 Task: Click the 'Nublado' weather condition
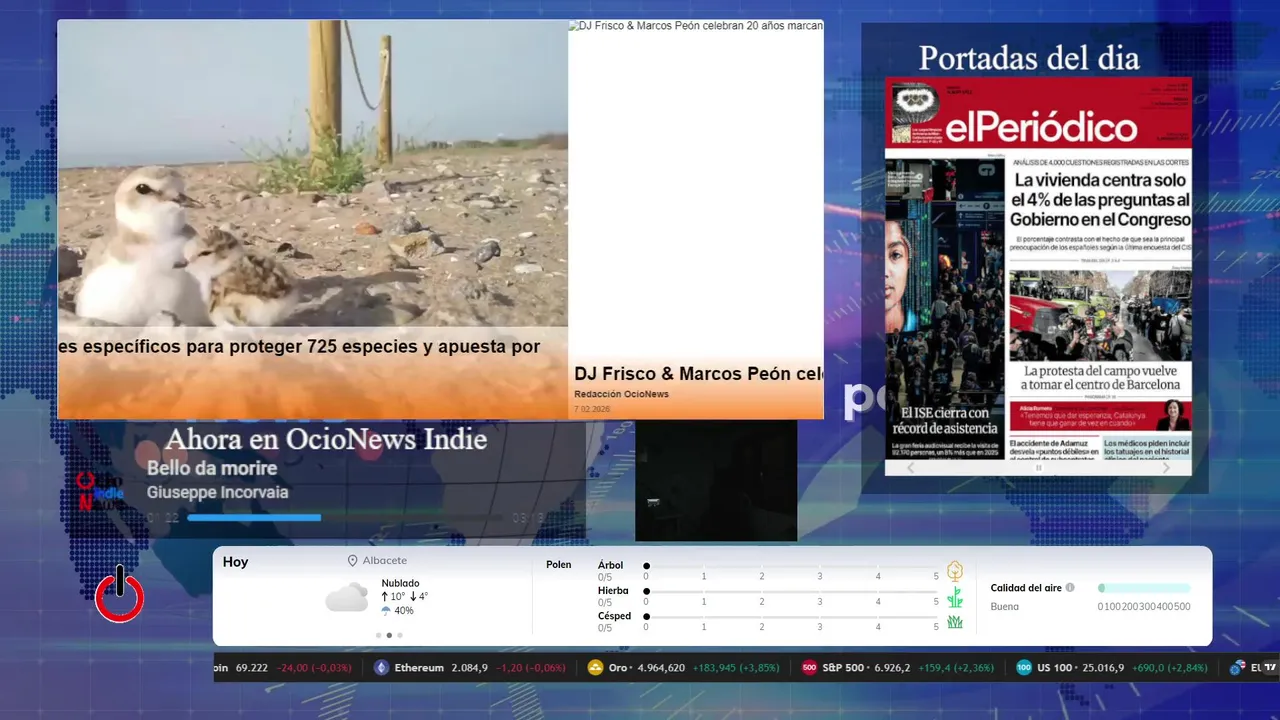(400, 583)
